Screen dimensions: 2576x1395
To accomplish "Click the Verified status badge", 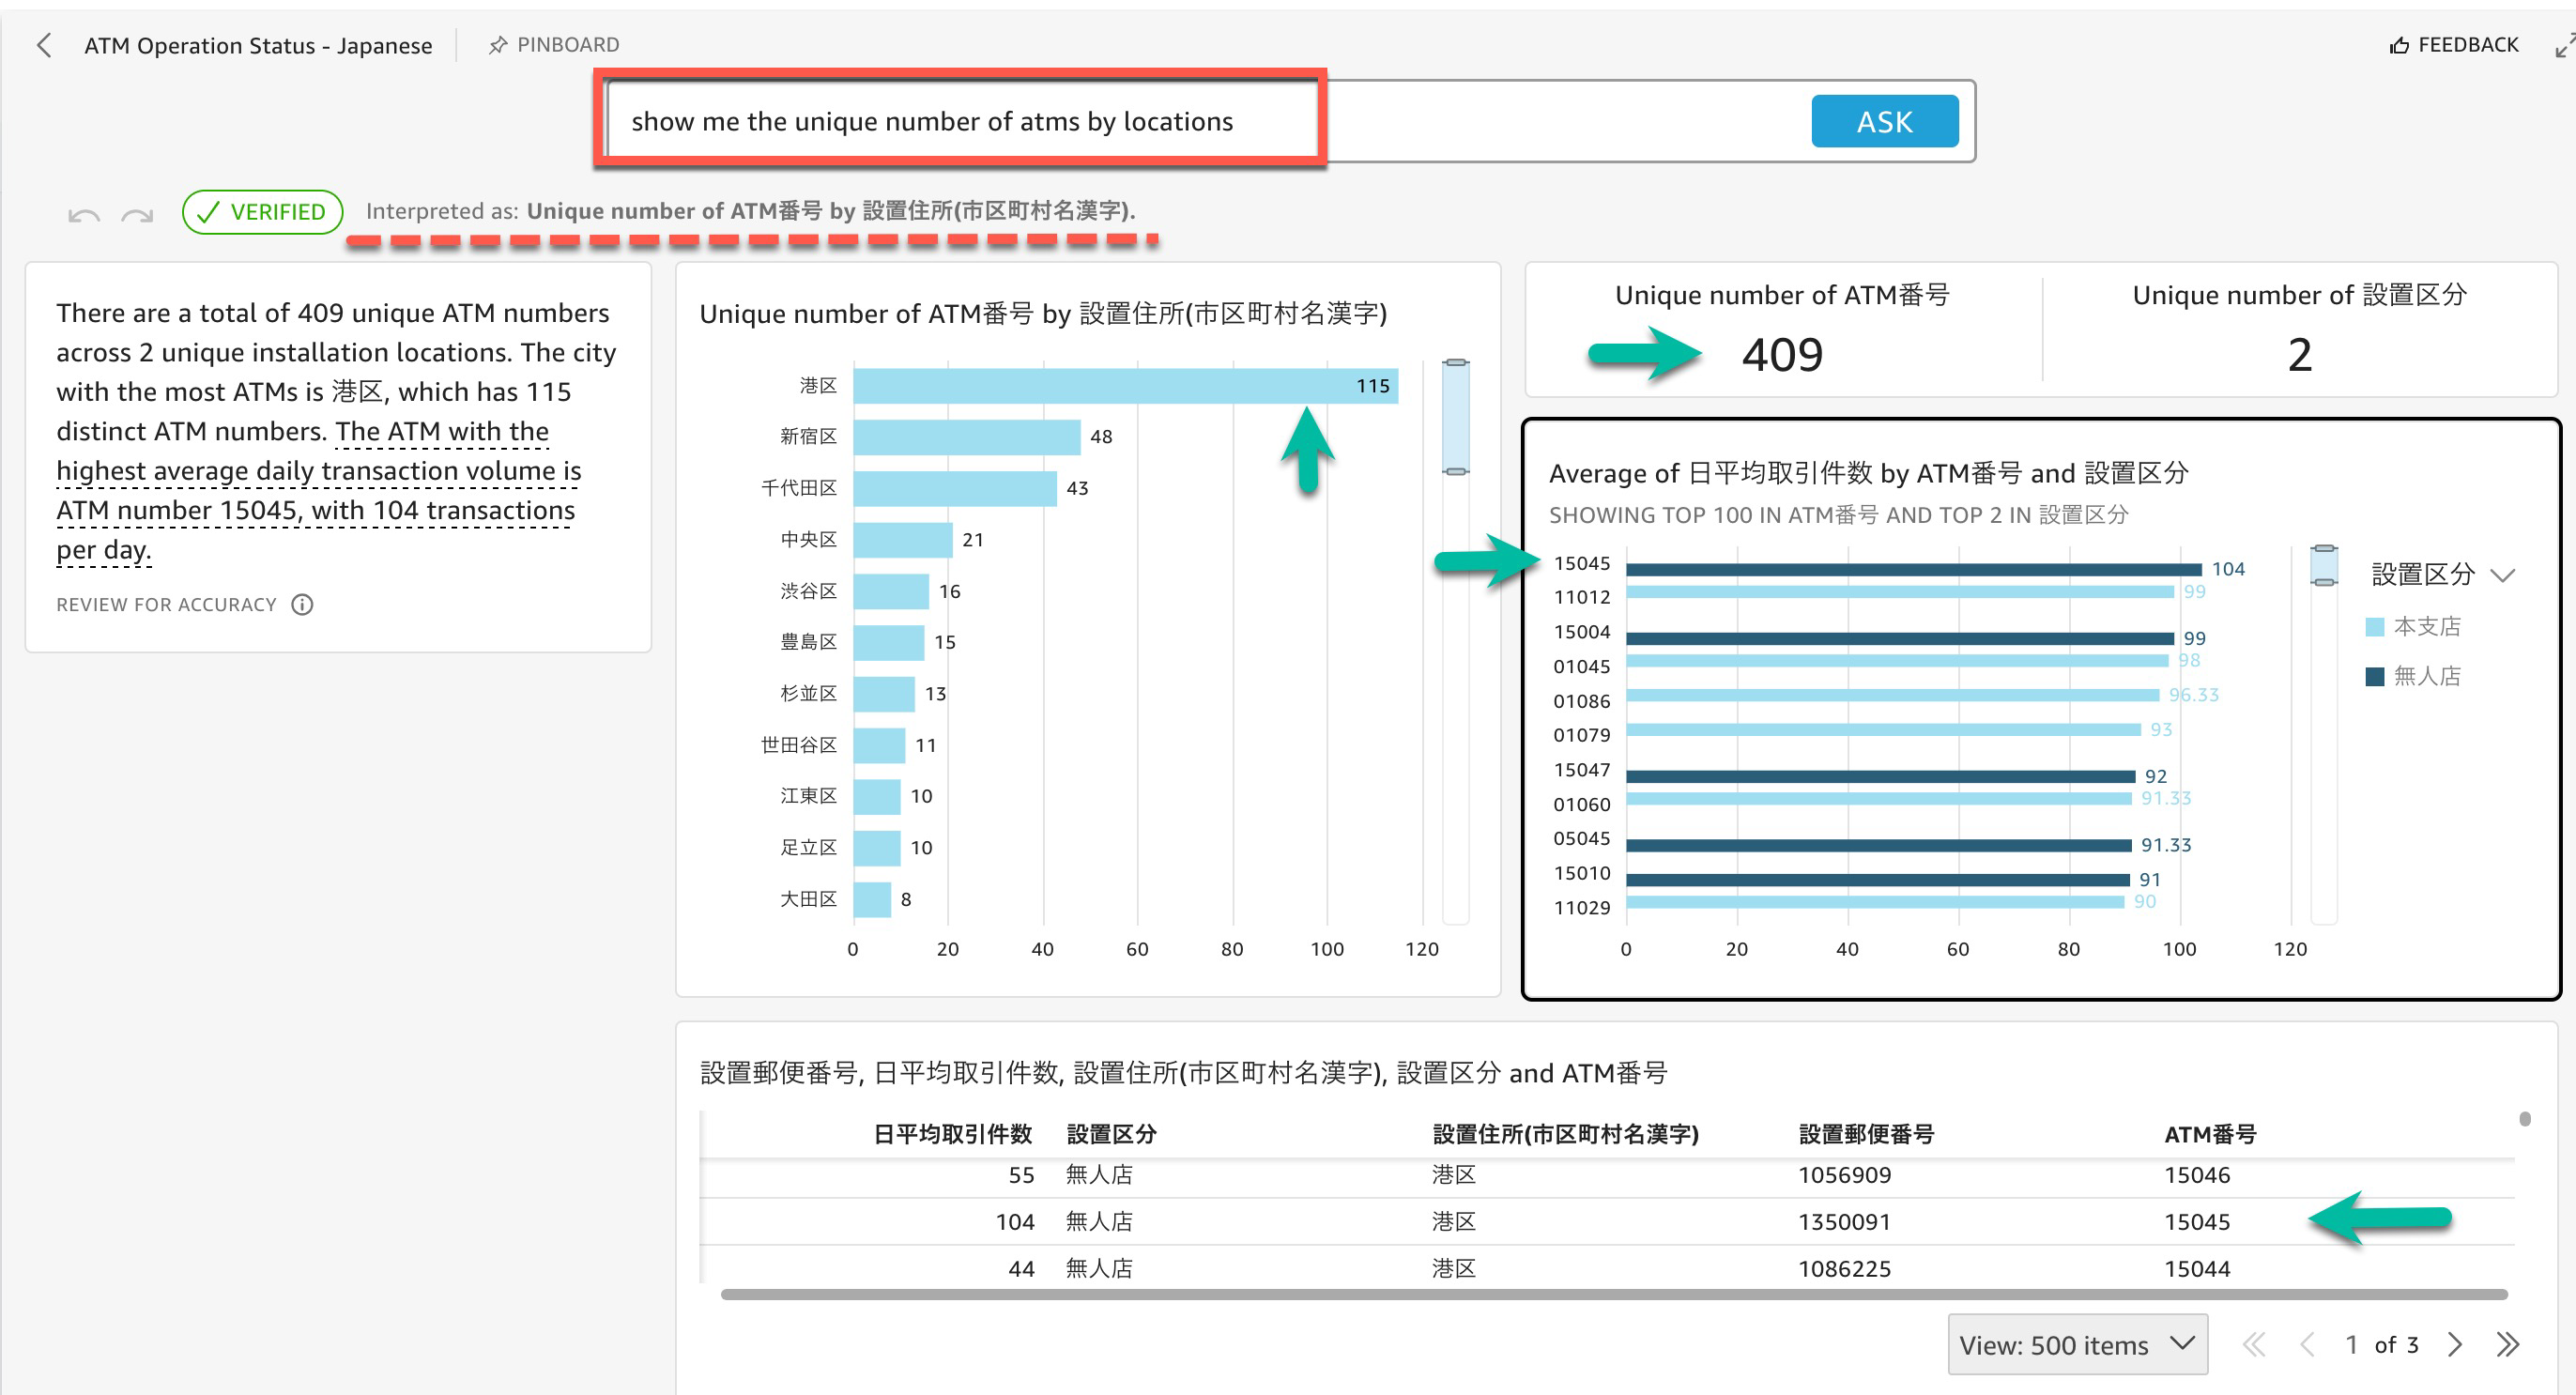I will coord(262,212).
